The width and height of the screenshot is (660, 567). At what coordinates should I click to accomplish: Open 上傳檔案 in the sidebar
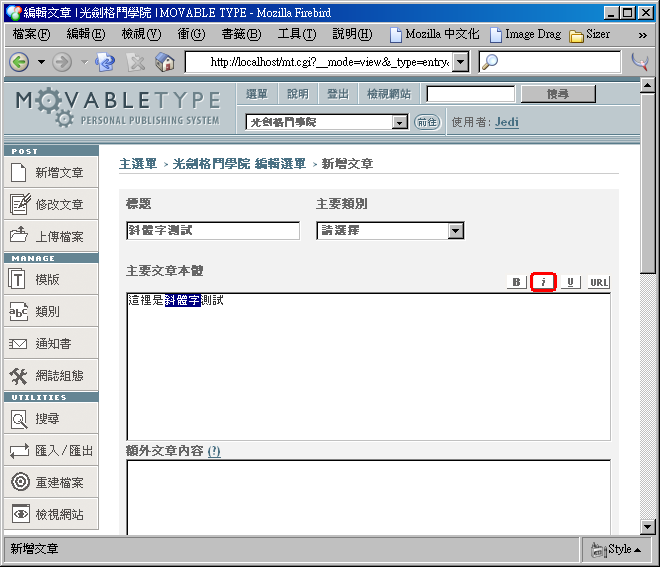click(x=51, y=236)
